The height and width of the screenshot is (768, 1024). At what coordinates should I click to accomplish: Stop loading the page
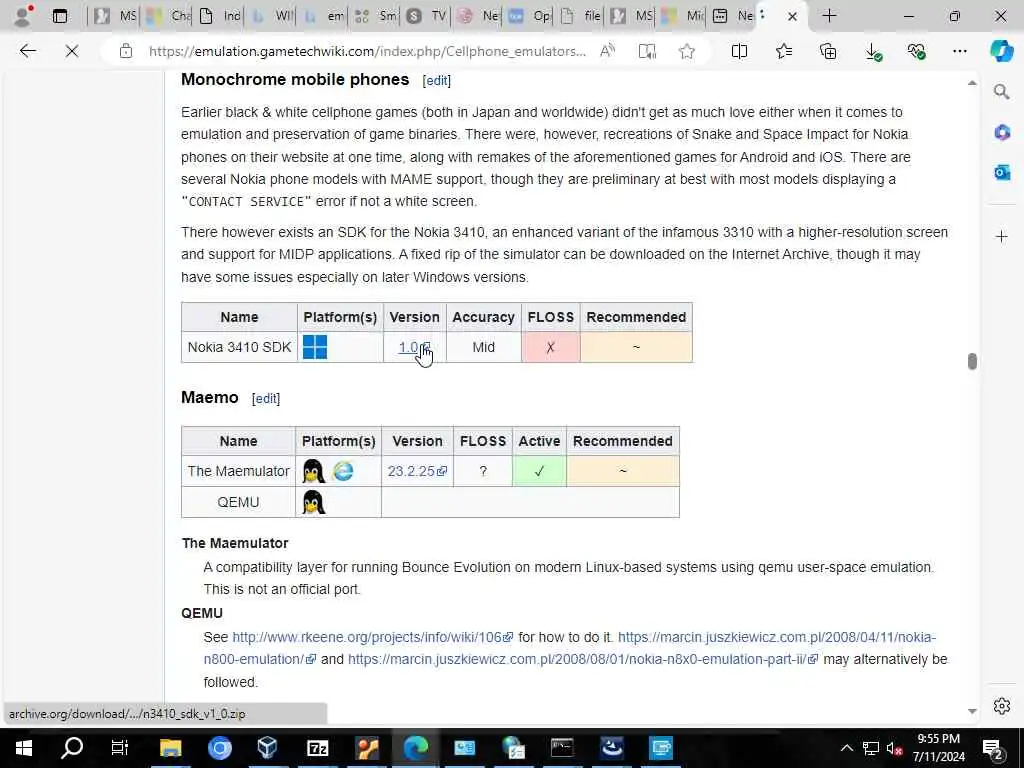(x=72, y=51)
